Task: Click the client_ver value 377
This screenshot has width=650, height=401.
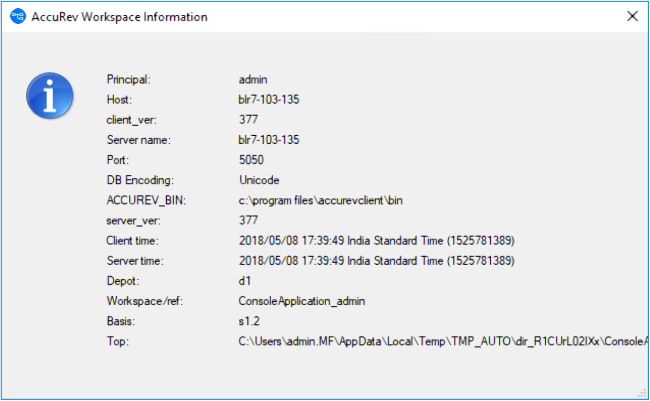Action: click(248, 119)
